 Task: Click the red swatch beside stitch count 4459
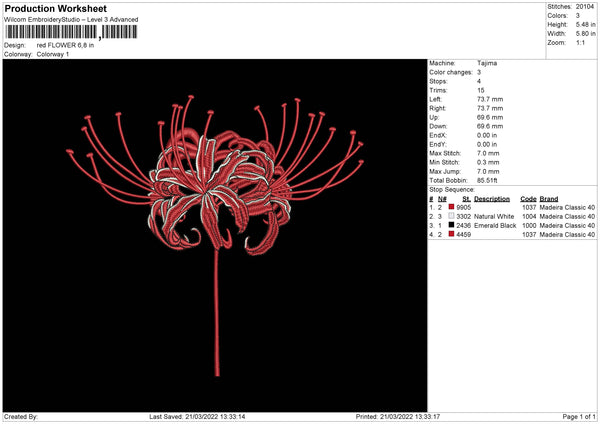[x=452, y=234]
